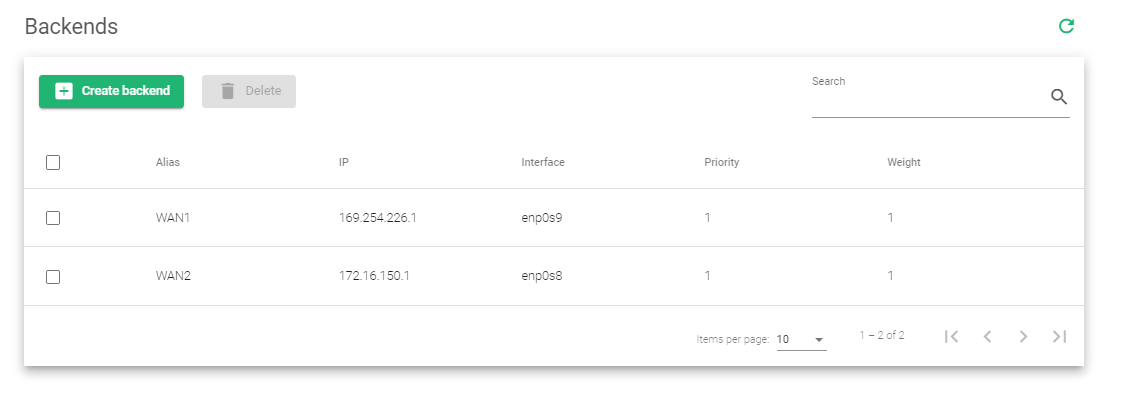The image size is (1123, 394).
Task: Click the plus icon in Create backend
Action: 64,91
